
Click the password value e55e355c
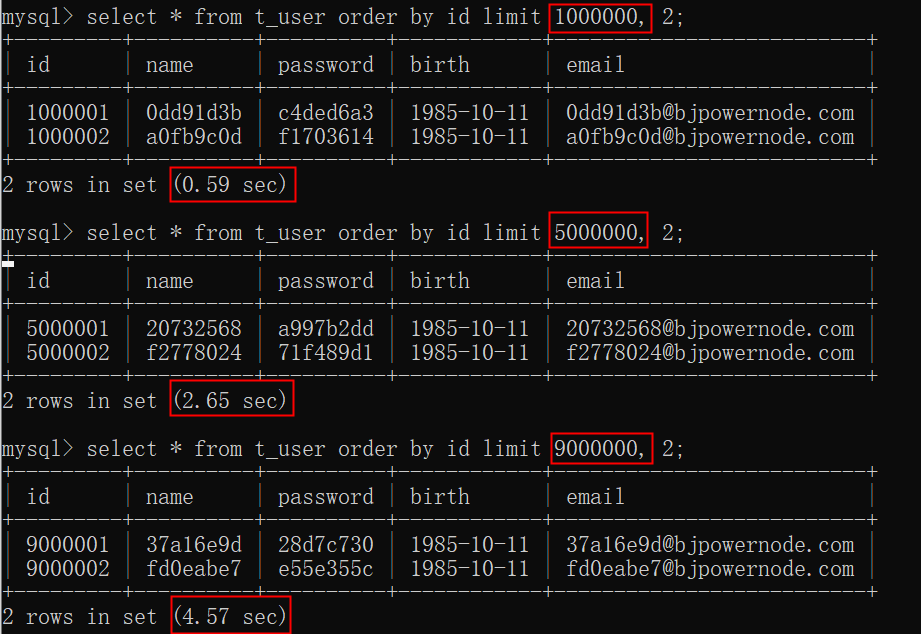(325, 569)
